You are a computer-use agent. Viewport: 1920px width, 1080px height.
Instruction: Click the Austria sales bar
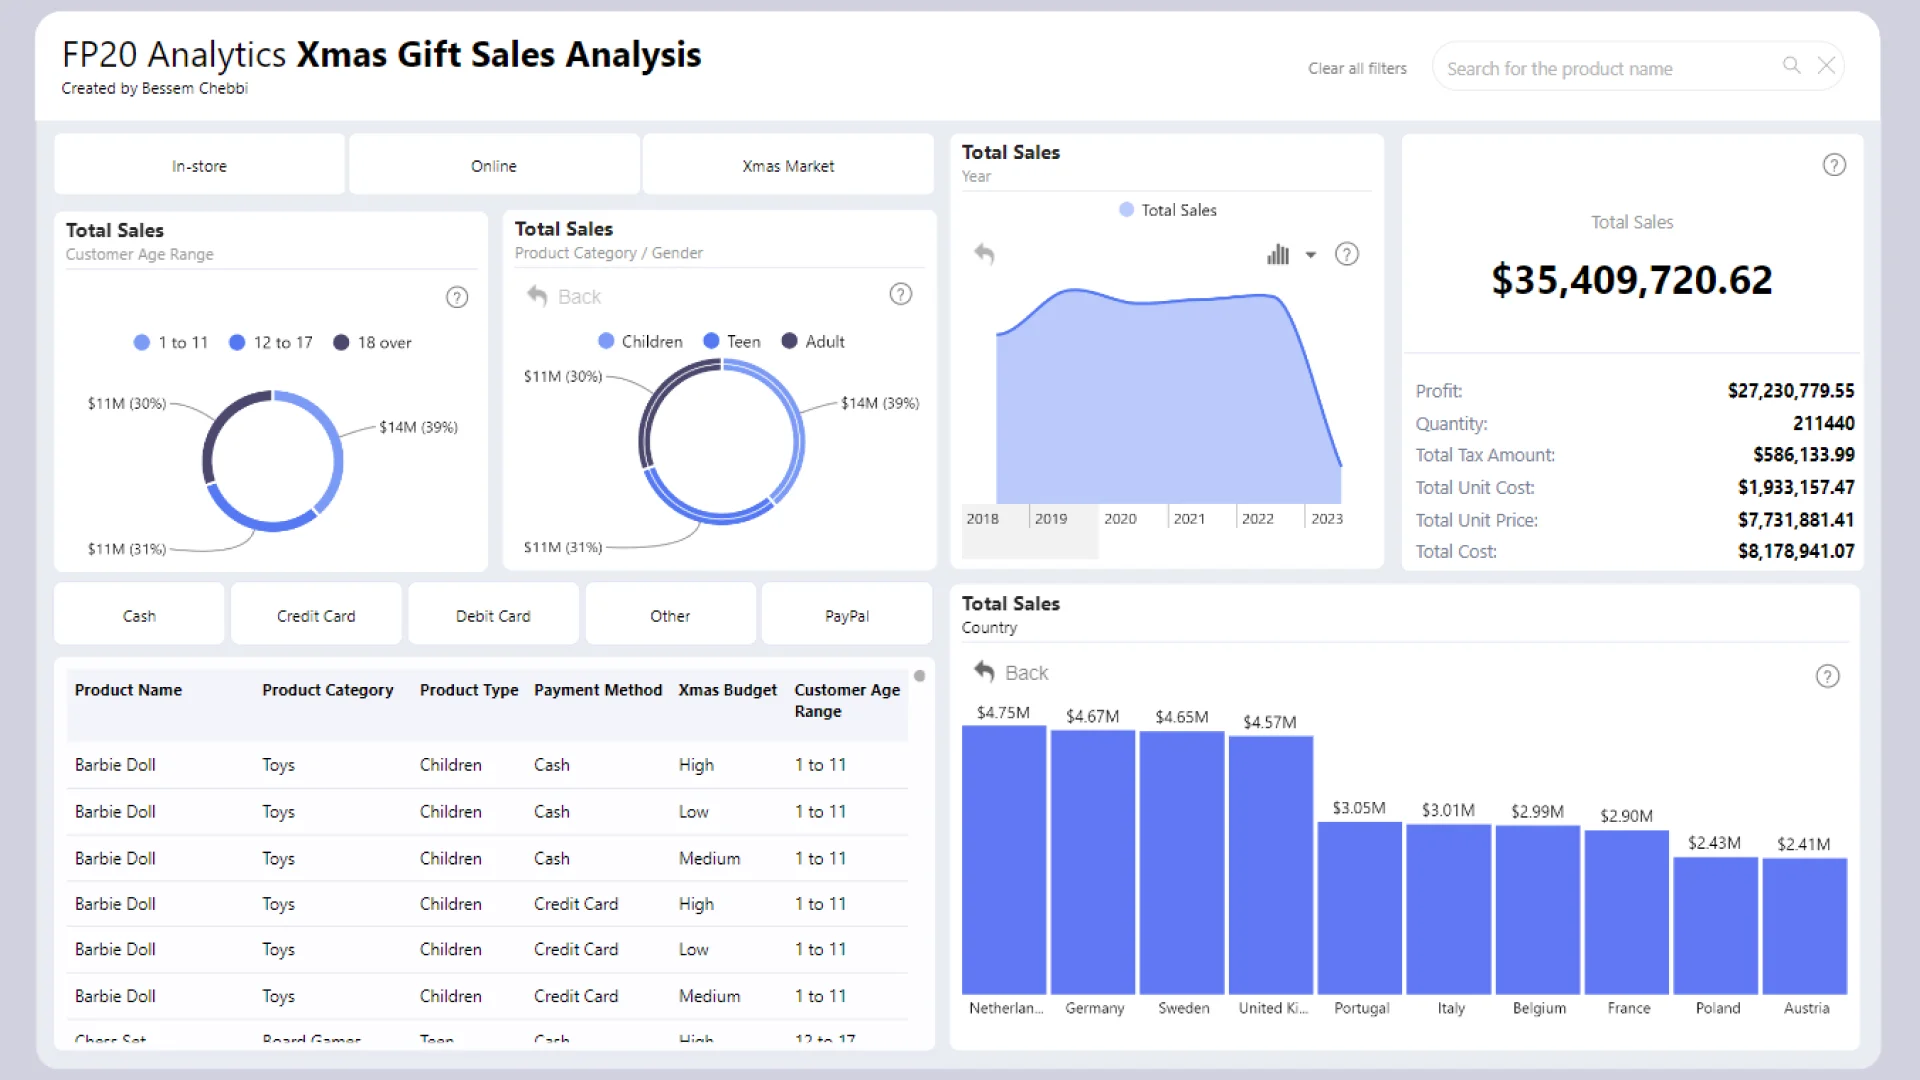[1805, 926]
